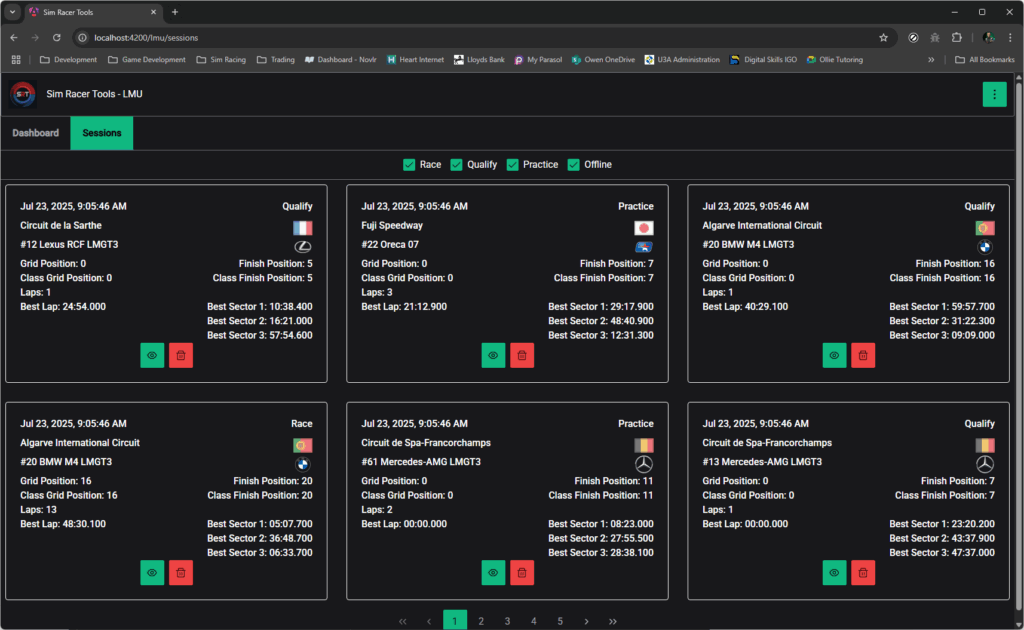Go to page 2 of sessions
This screenshot has width=1024, height=630.
pos(481,621)
